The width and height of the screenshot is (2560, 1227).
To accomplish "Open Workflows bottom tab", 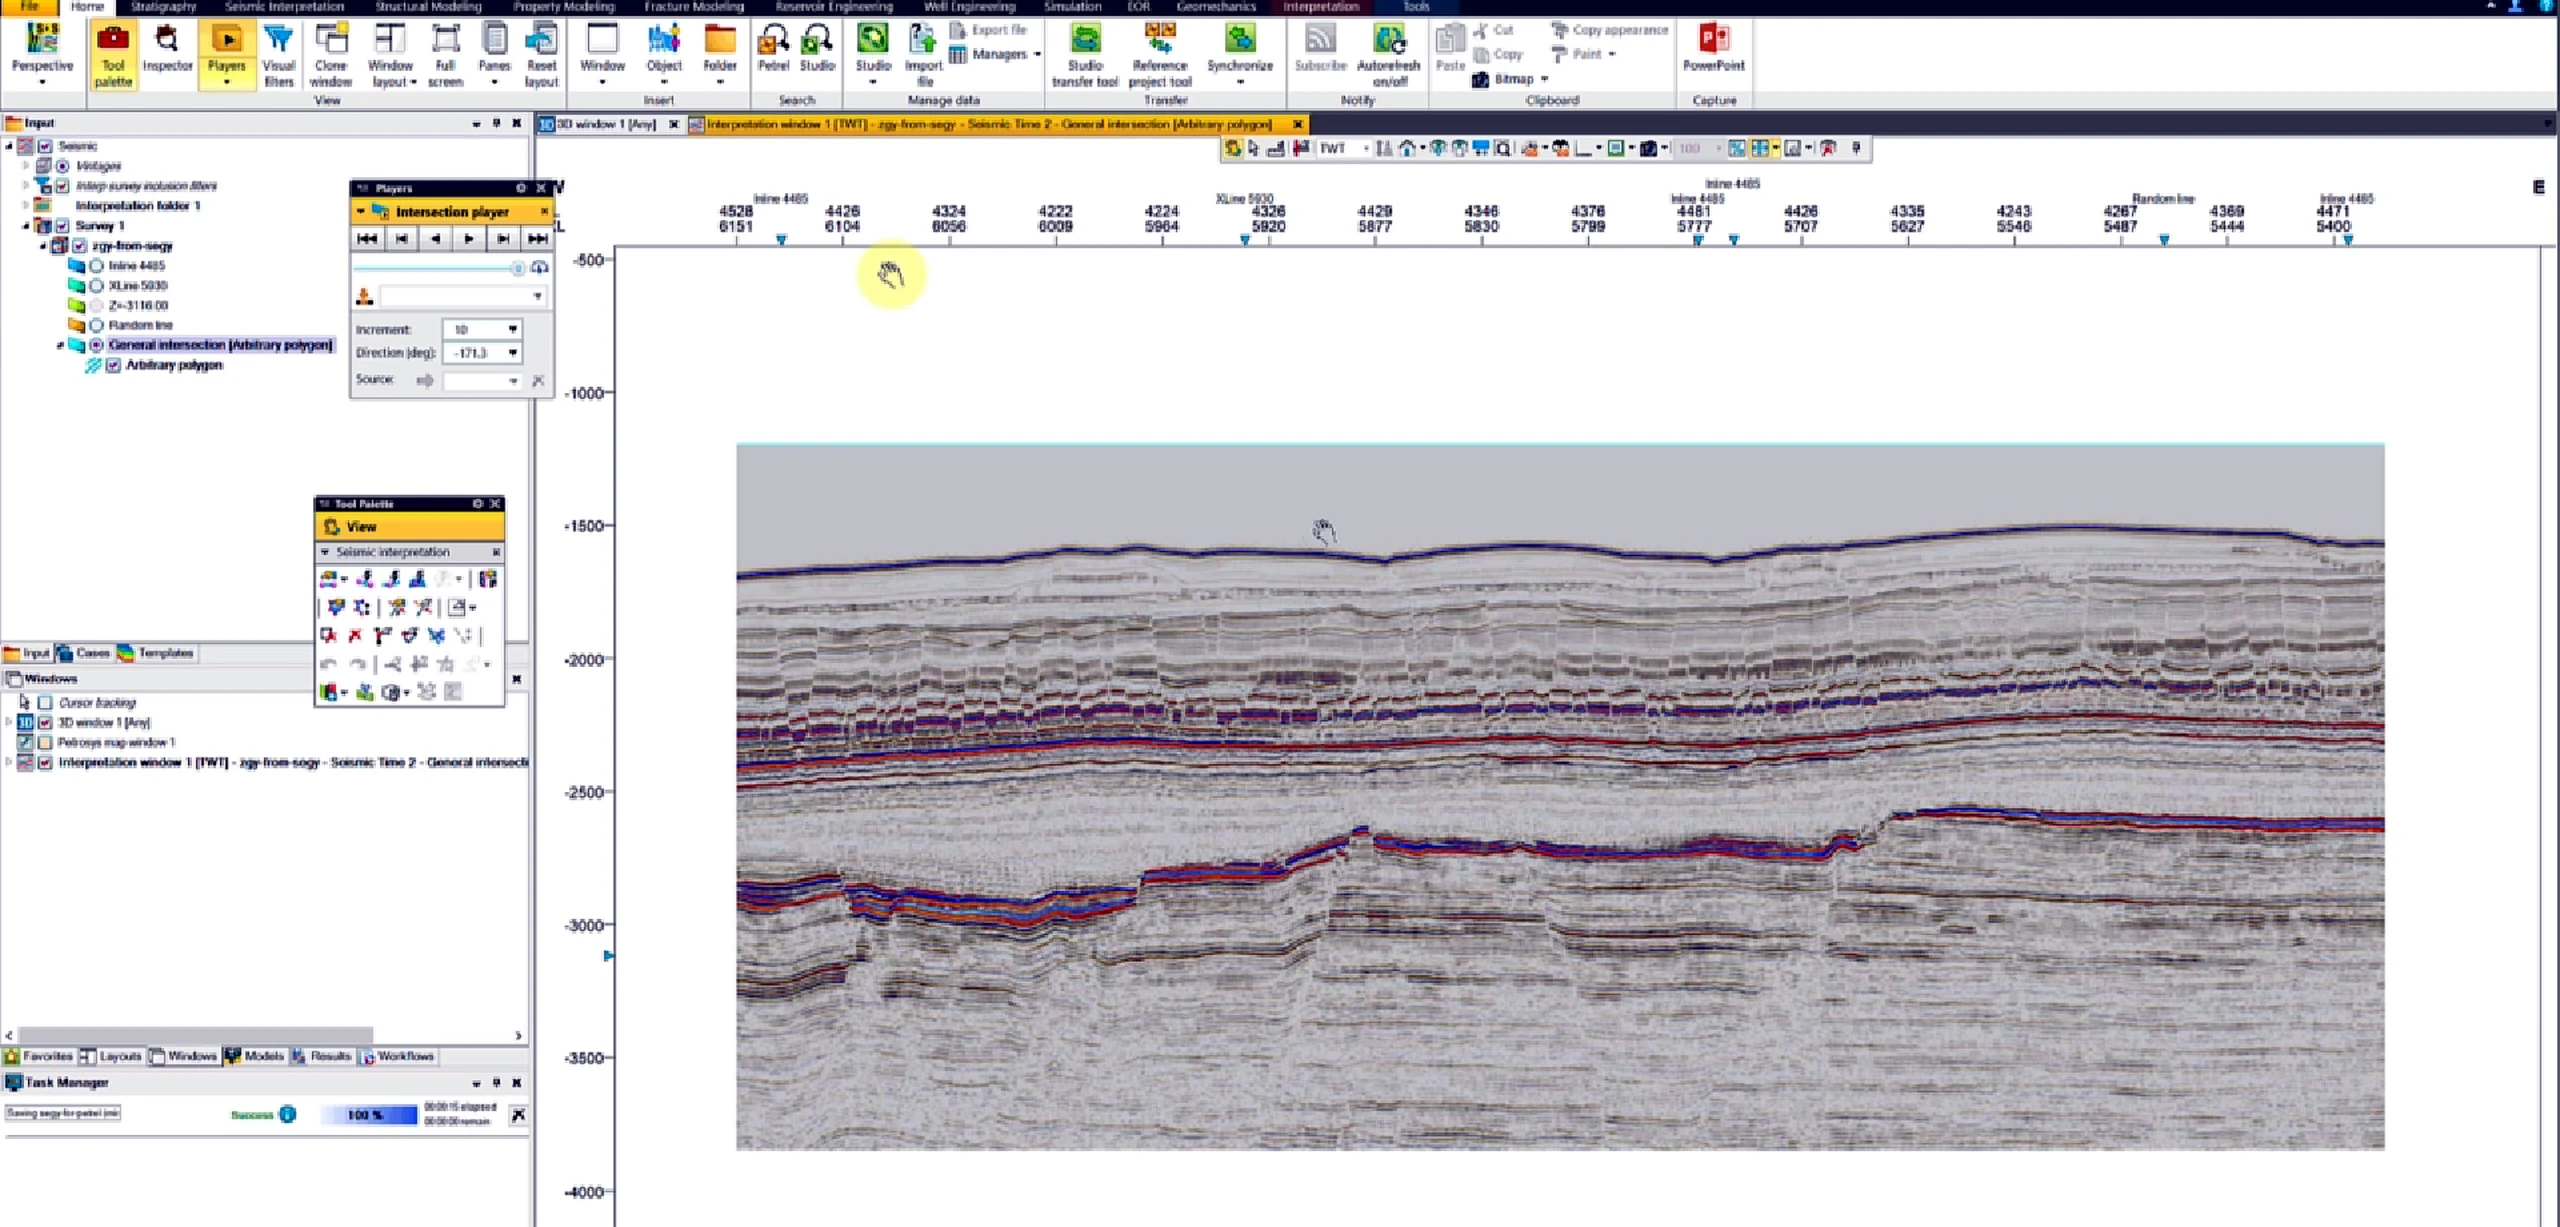I will pos(397,1056).
